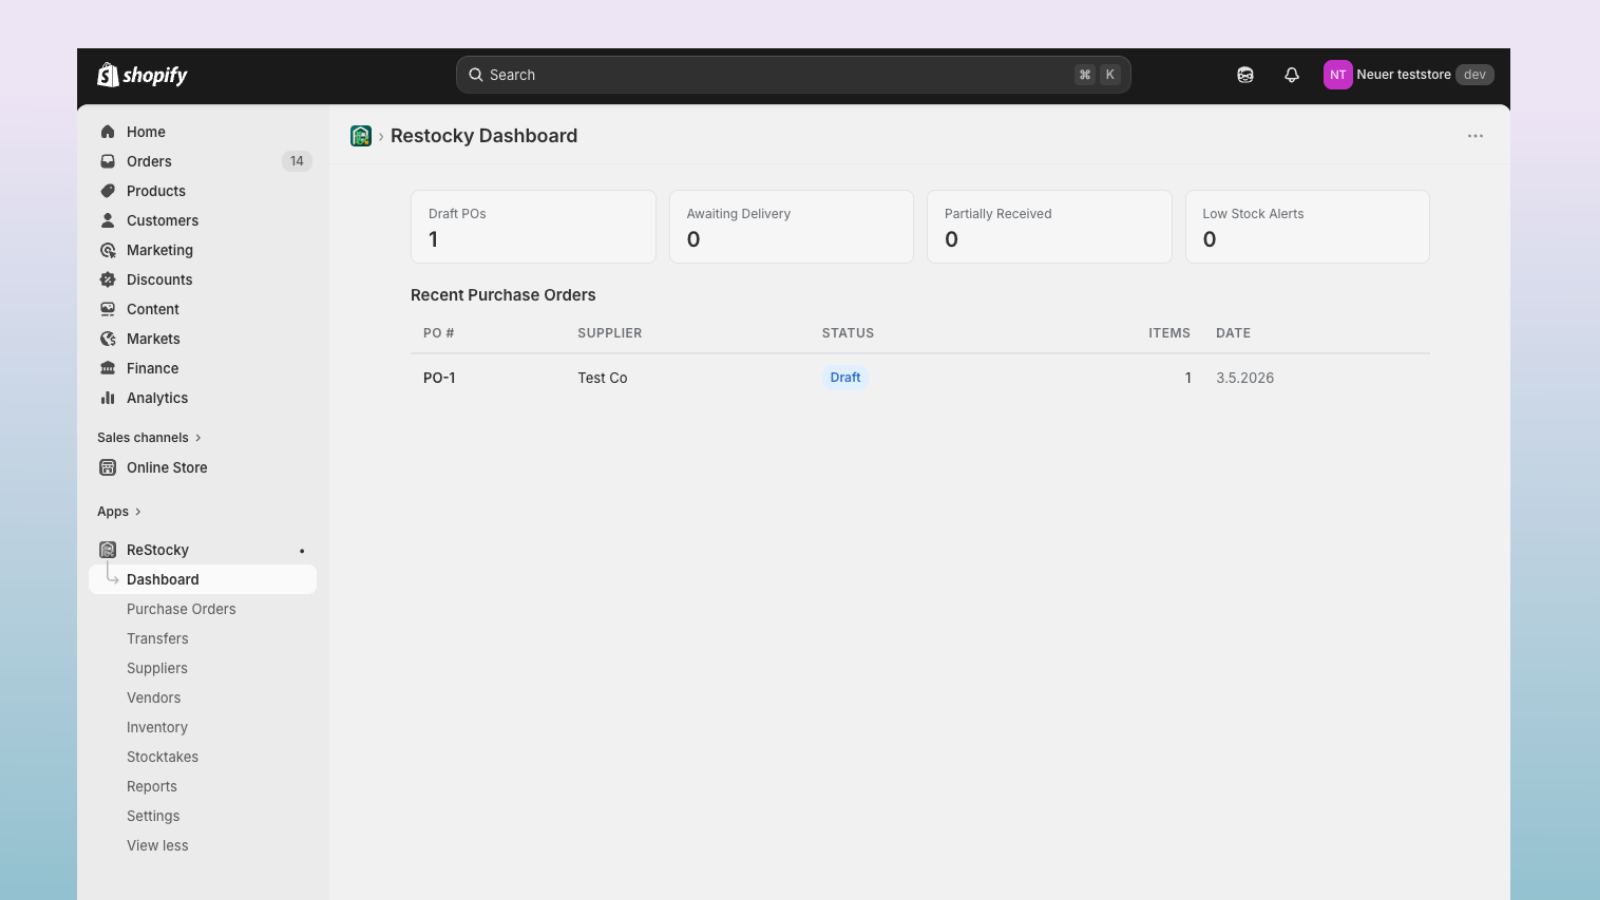This screenshot has height=900, width=1600.
Task: Open Transfers page
Action: click(x=157, y=639)
